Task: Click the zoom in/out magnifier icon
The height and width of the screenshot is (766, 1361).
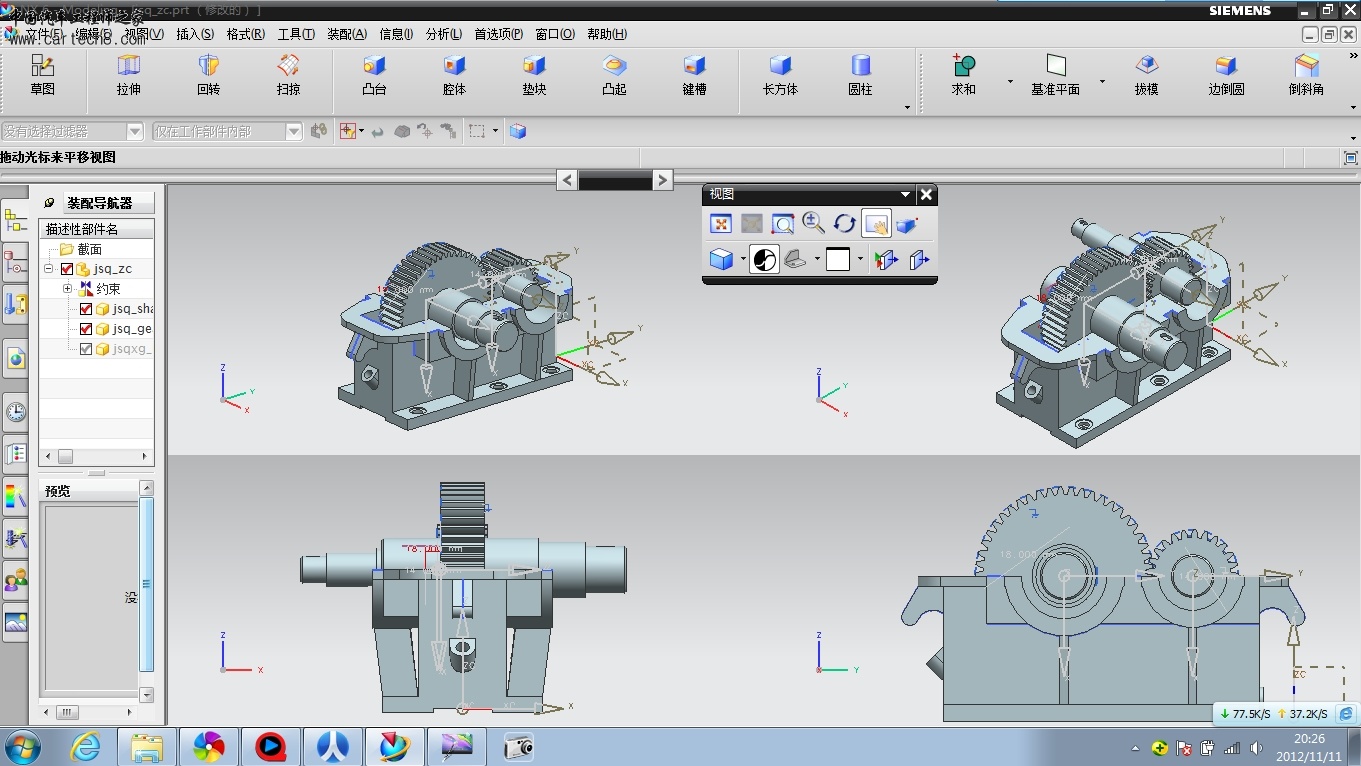Action: pyautogui.click(x=813, y=224)
